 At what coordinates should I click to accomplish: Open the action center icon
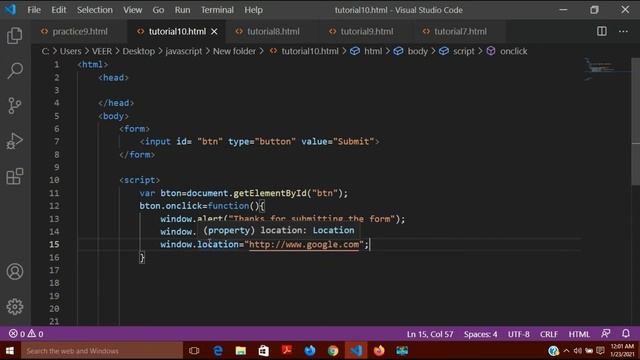point(600,351)
